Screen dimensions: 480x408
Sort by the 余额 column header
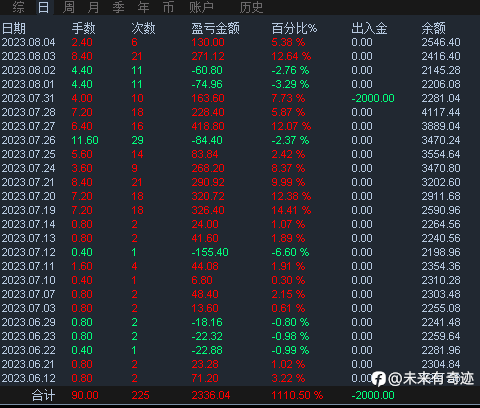[434, 28]
